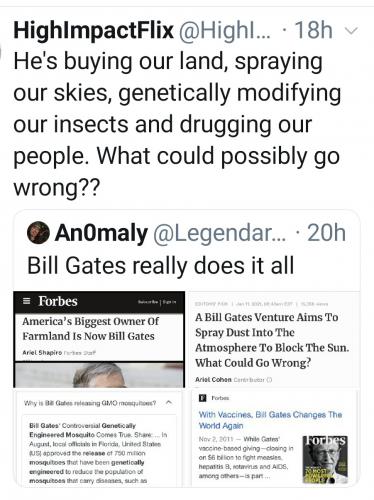This screenshot has height=500, width=374.
Task: Tap the contributor info icon beside Ariel Cohen
Action: (270, 380)
